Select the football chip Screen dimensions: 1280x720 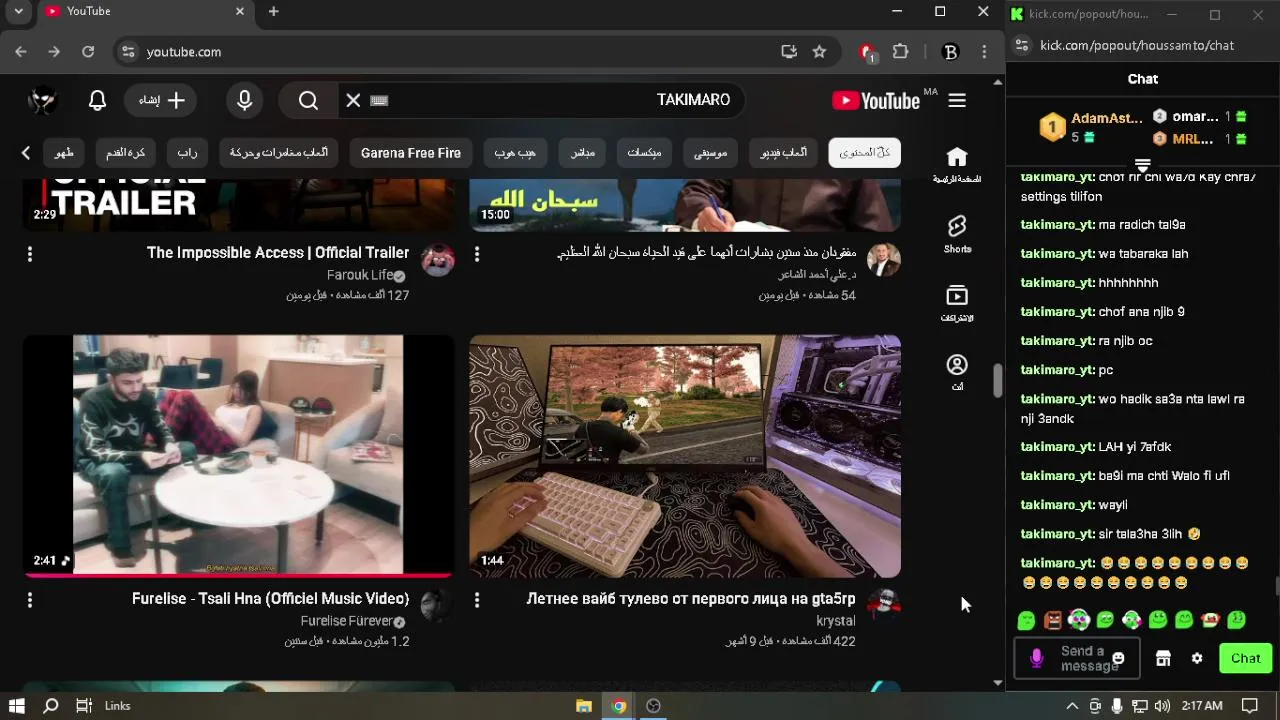coord(126,153)
